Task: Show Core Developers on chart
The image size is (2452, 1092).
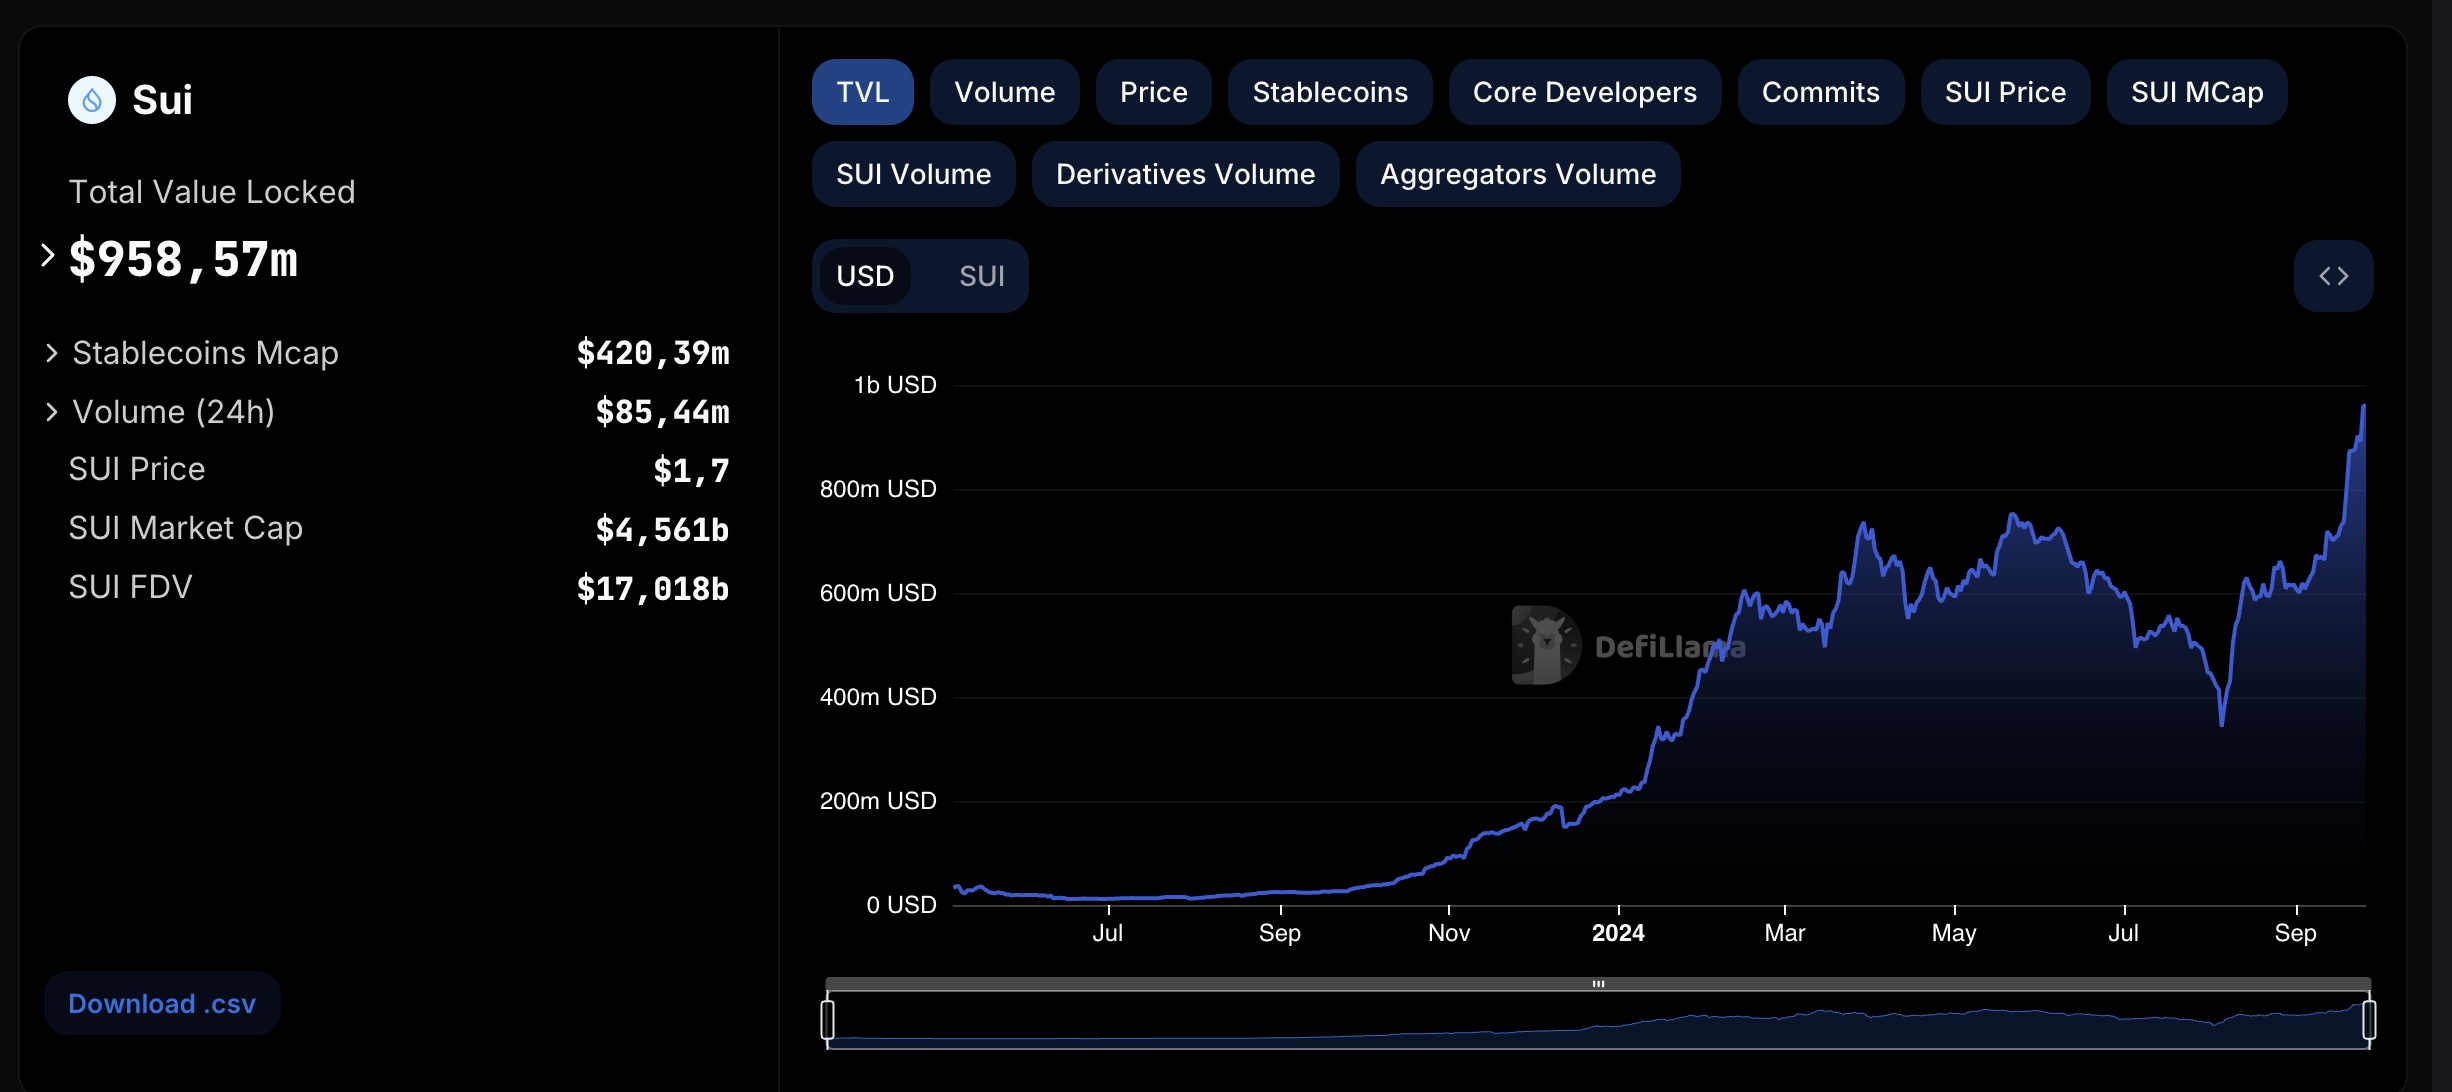Action: click(x=1584, y=92)
